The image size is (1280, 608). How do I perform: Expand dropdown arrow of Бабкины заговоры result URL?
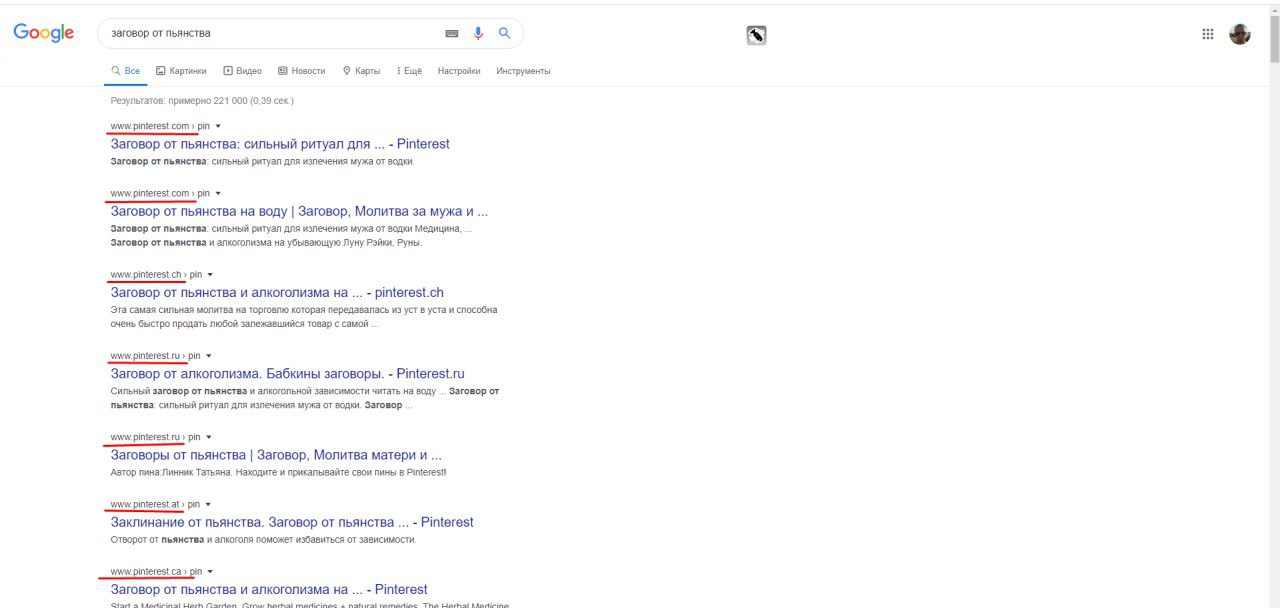pyautogui.click(x=208, y=356)
